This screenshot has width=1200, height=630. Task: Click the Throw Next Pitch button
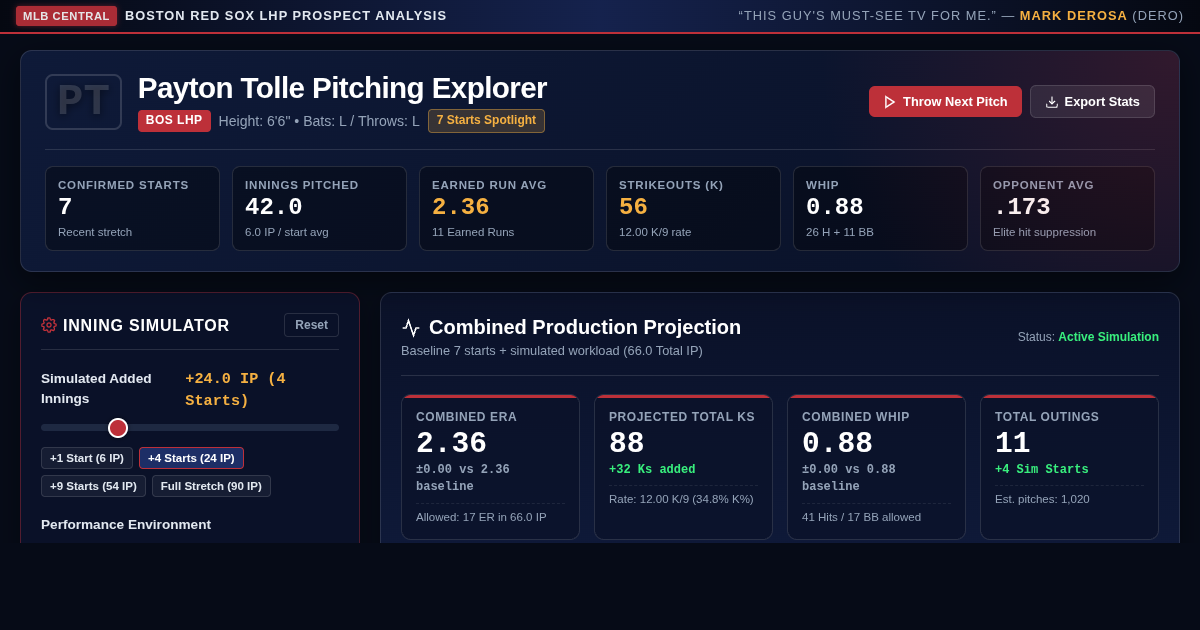(x=945, y=102)
